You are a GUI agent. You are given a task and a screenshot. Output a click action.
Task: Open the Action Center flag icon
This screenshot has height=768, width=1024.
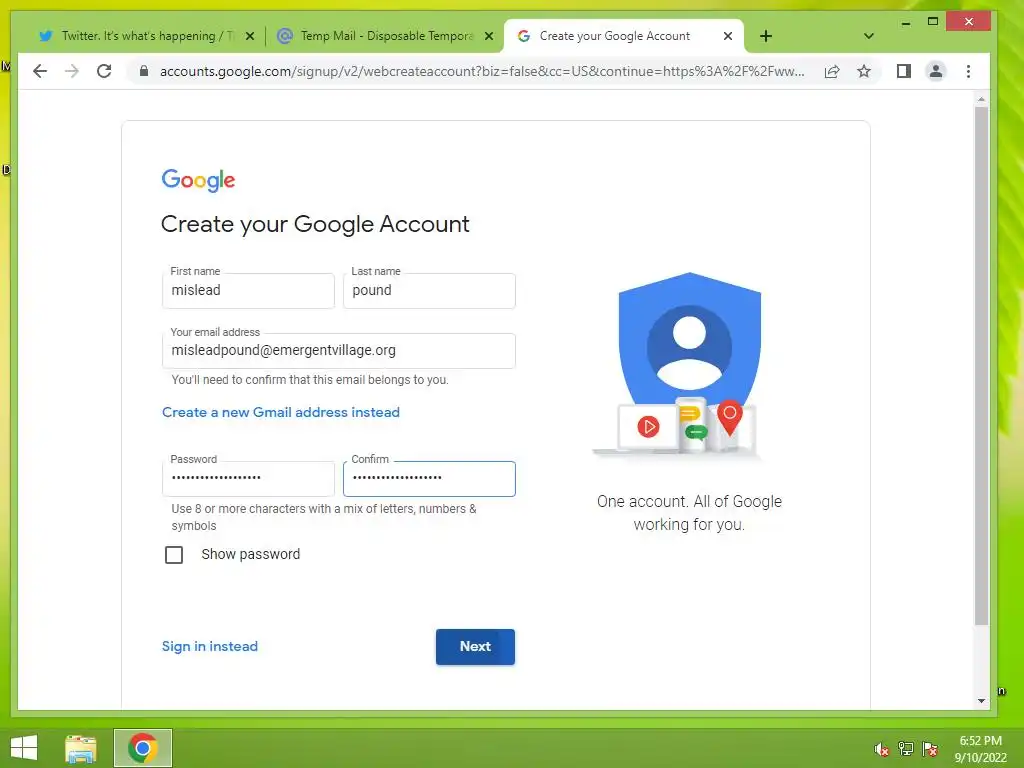(x=930, y=749)
